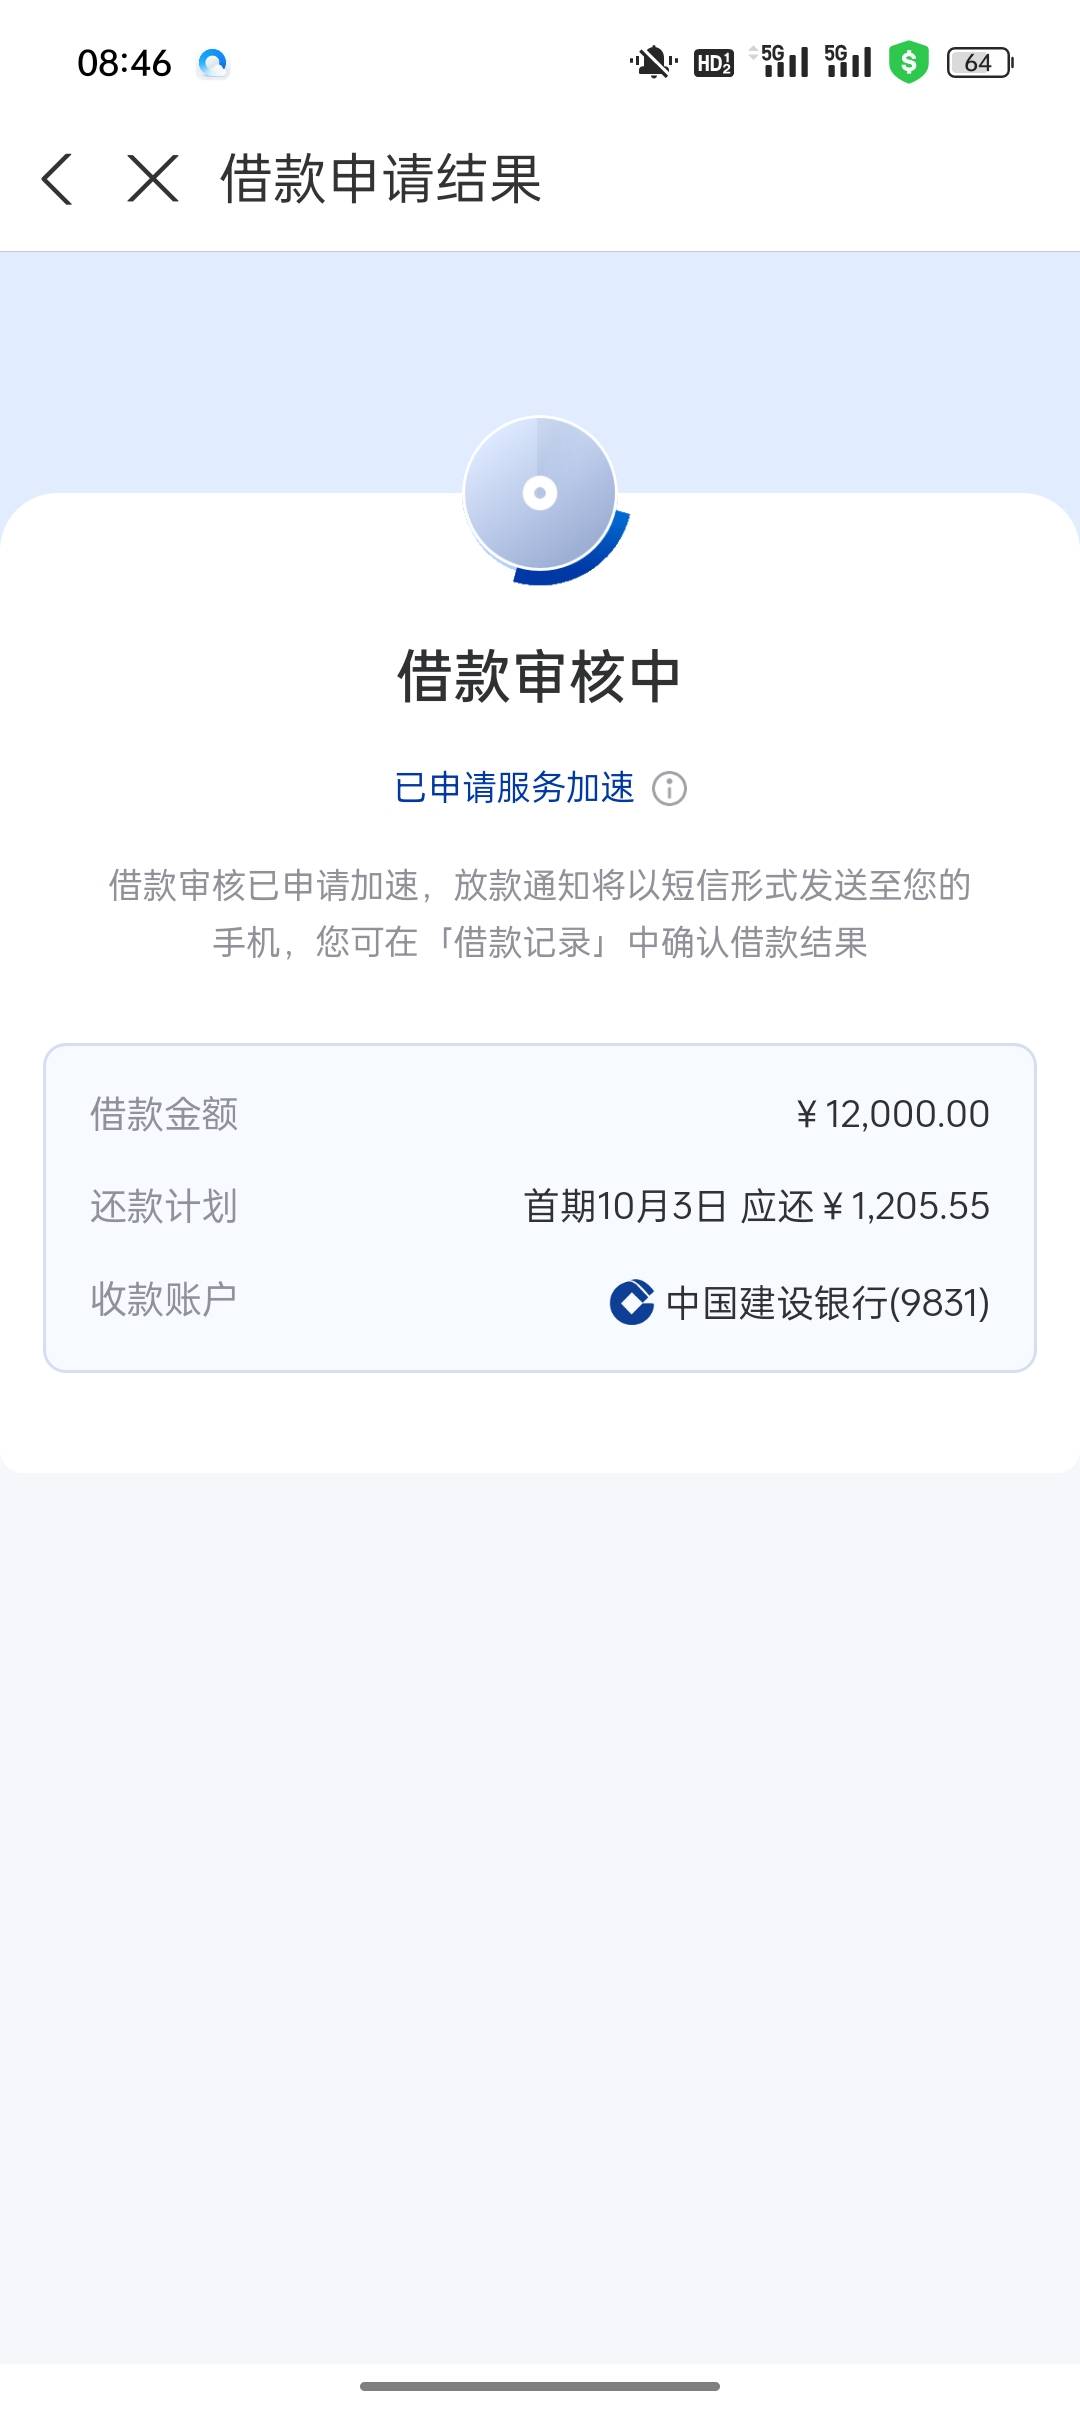
Task: Tap the first 5G signal strength icon
Action: coord(780,62)
